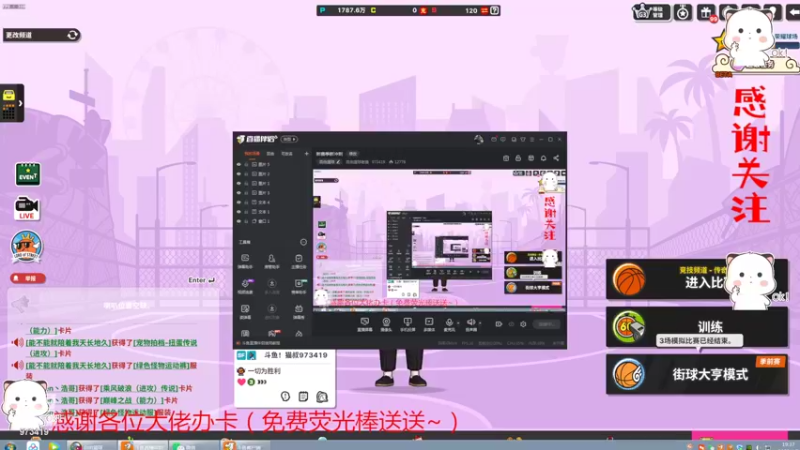
Task: Switch to the third scene tab
Action: pos(287,154)
